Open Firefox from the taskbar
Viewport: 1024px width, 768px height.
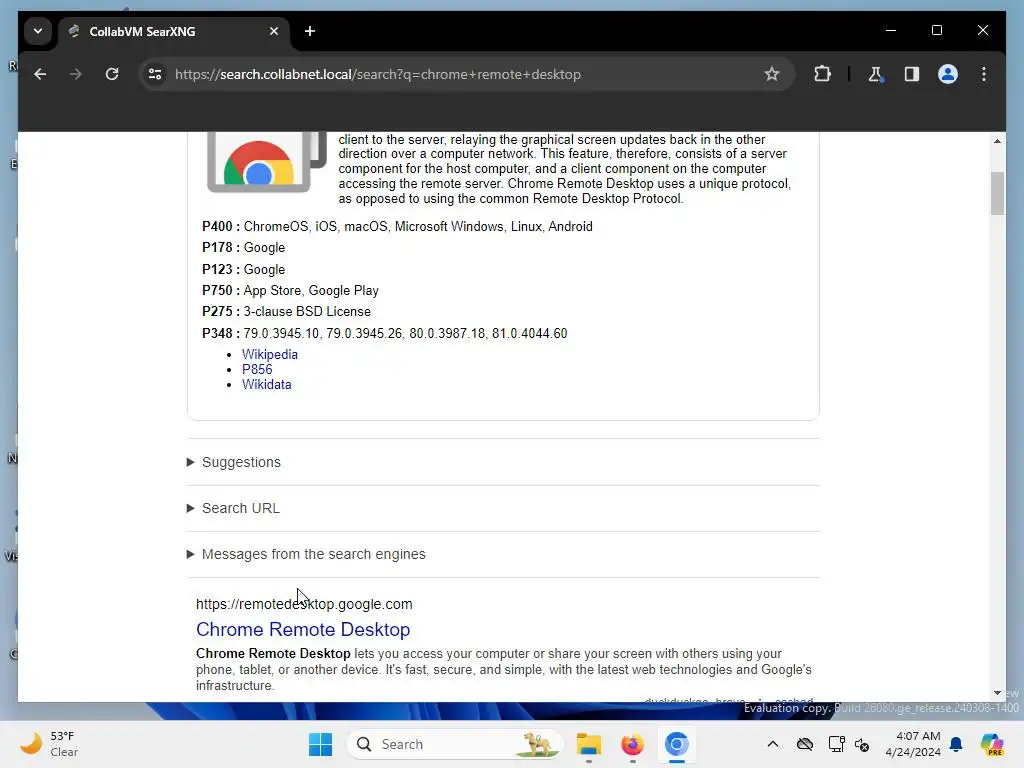pos(632,744)
